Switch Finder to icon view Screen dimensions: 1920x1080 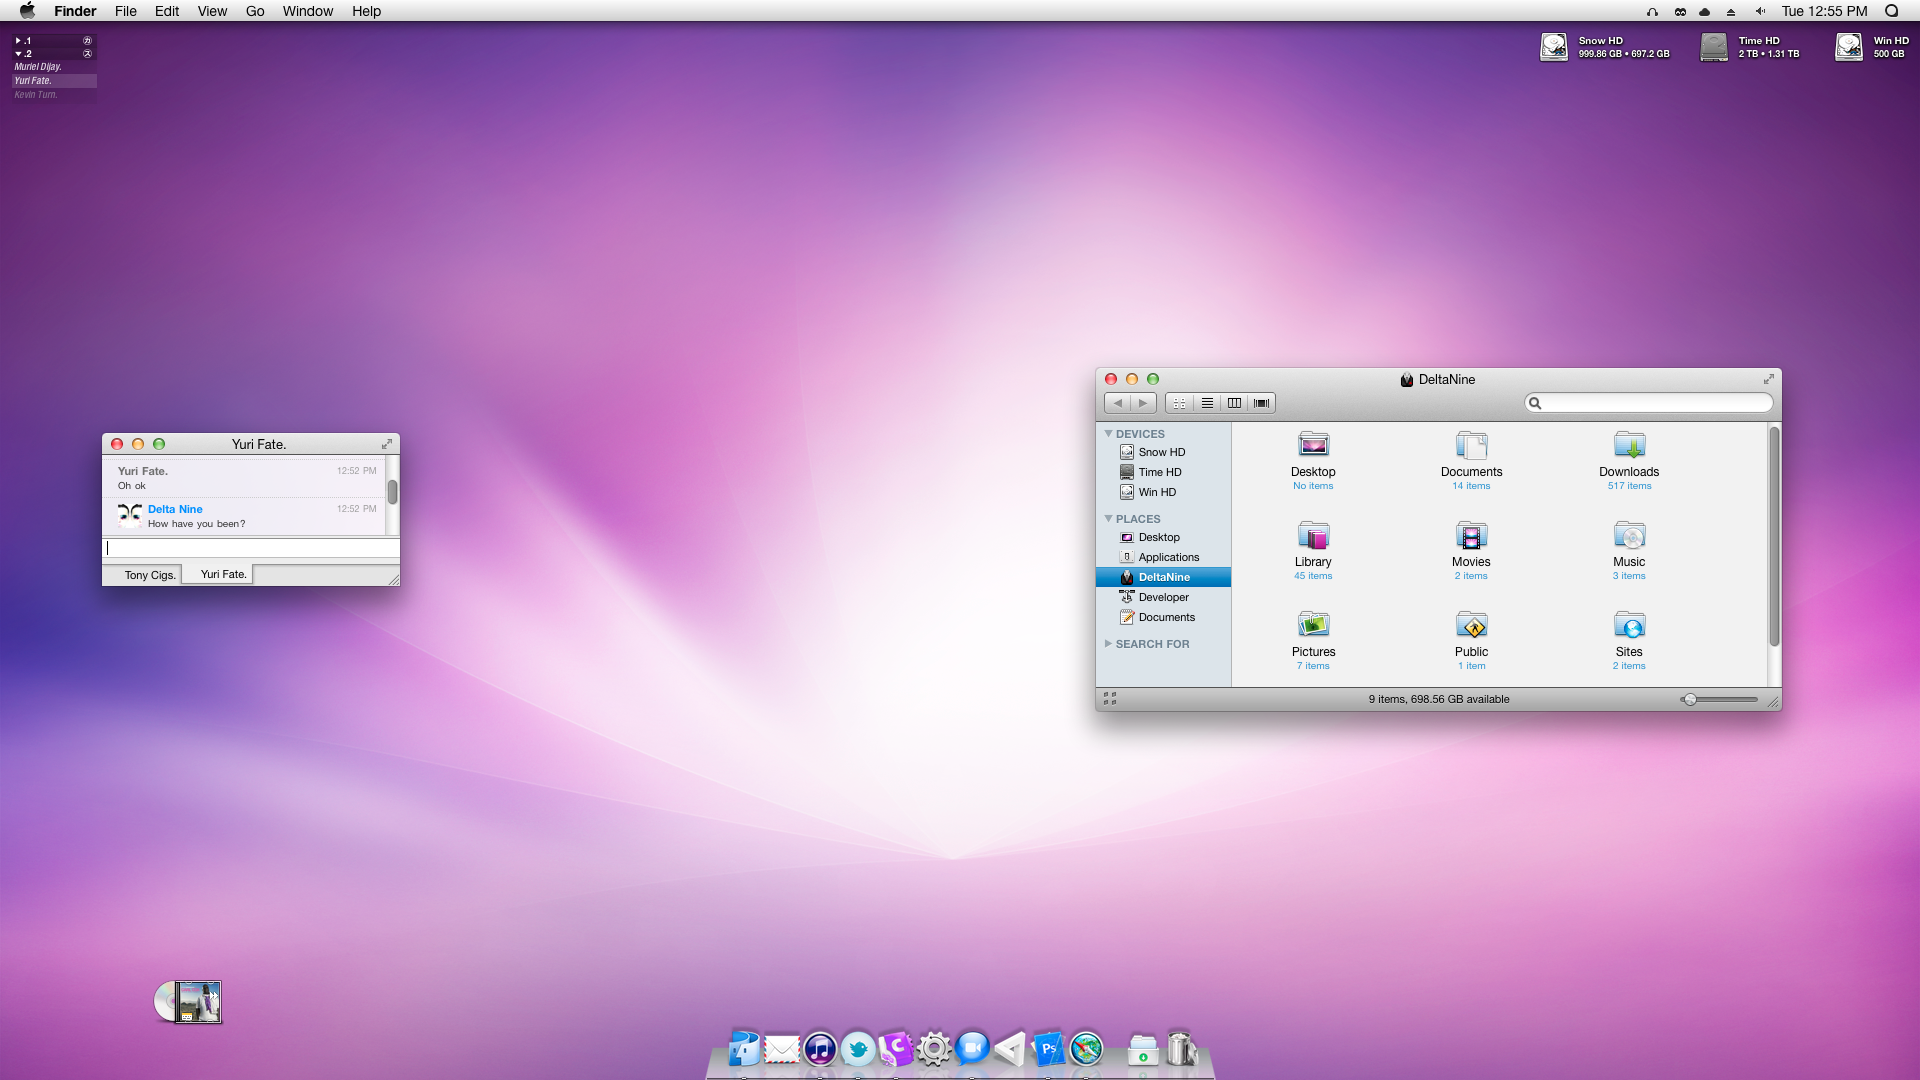[1180, 403]
